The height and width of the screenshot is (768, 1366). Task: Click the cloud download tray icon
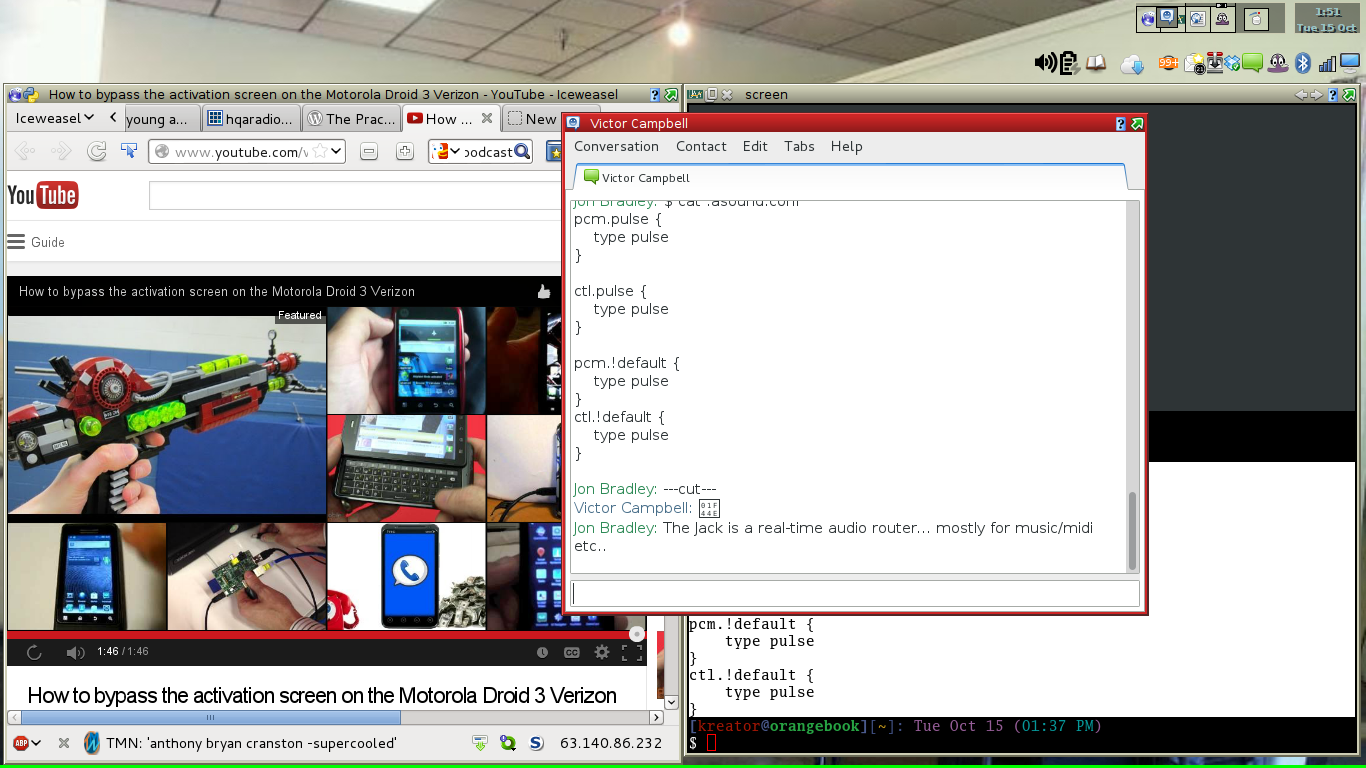click(x=1132, y=64)
